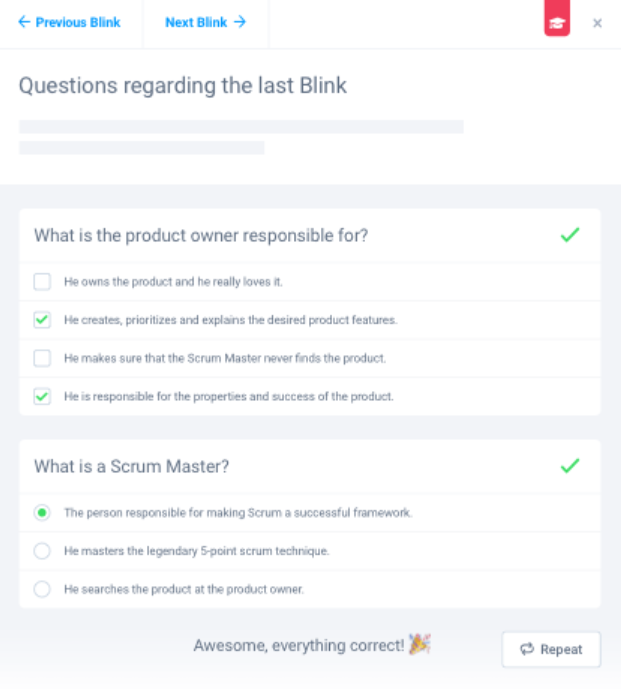Select 'The person responsible for making Scrum' radio
The height and width of the screenshot is (689, 621).
pyautogui.click(x=42, y=513)
